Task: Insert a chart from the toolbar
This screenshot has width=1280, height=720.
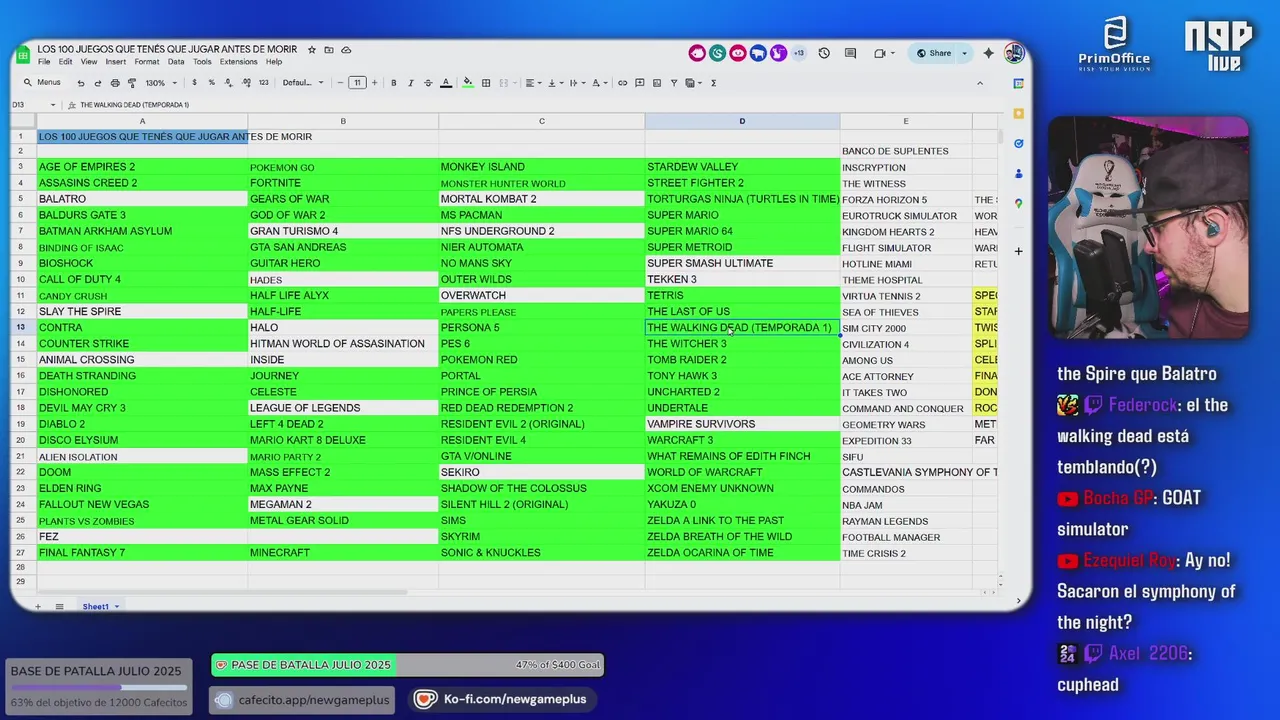Action: (656, 83)
